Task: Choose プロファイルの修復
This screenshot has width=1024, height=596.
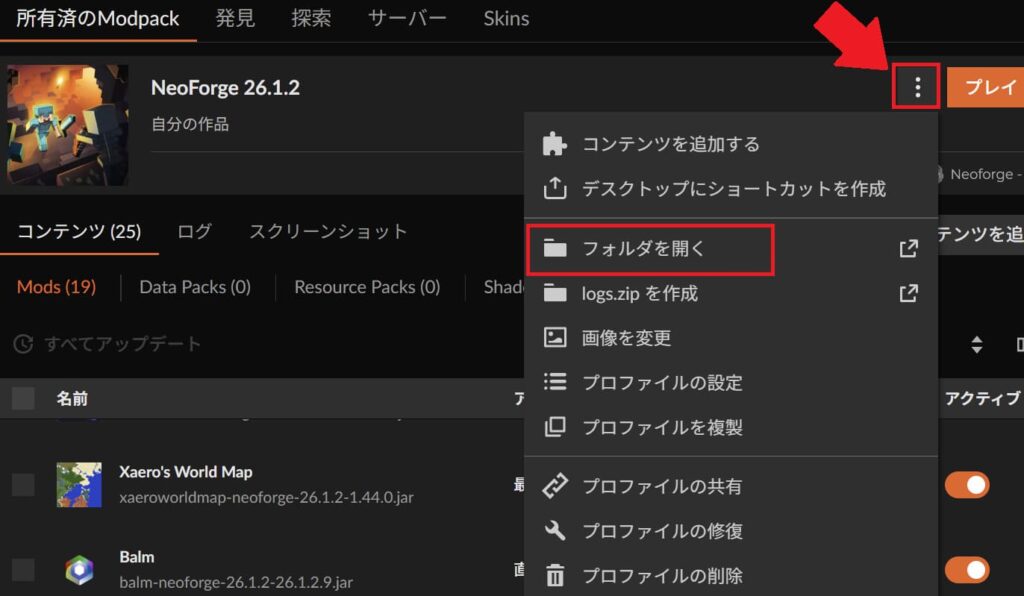Action: [x=731, y=531]
